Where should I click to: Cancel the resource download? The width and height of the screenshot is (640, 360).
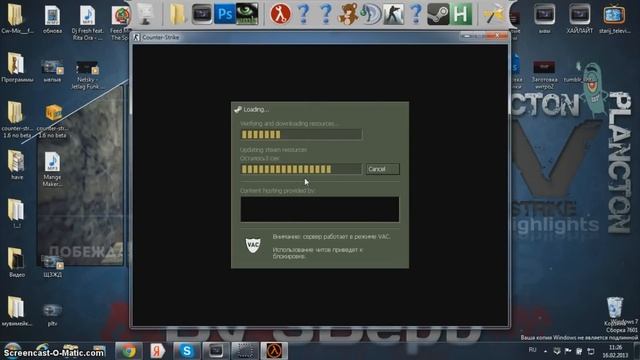382,169
